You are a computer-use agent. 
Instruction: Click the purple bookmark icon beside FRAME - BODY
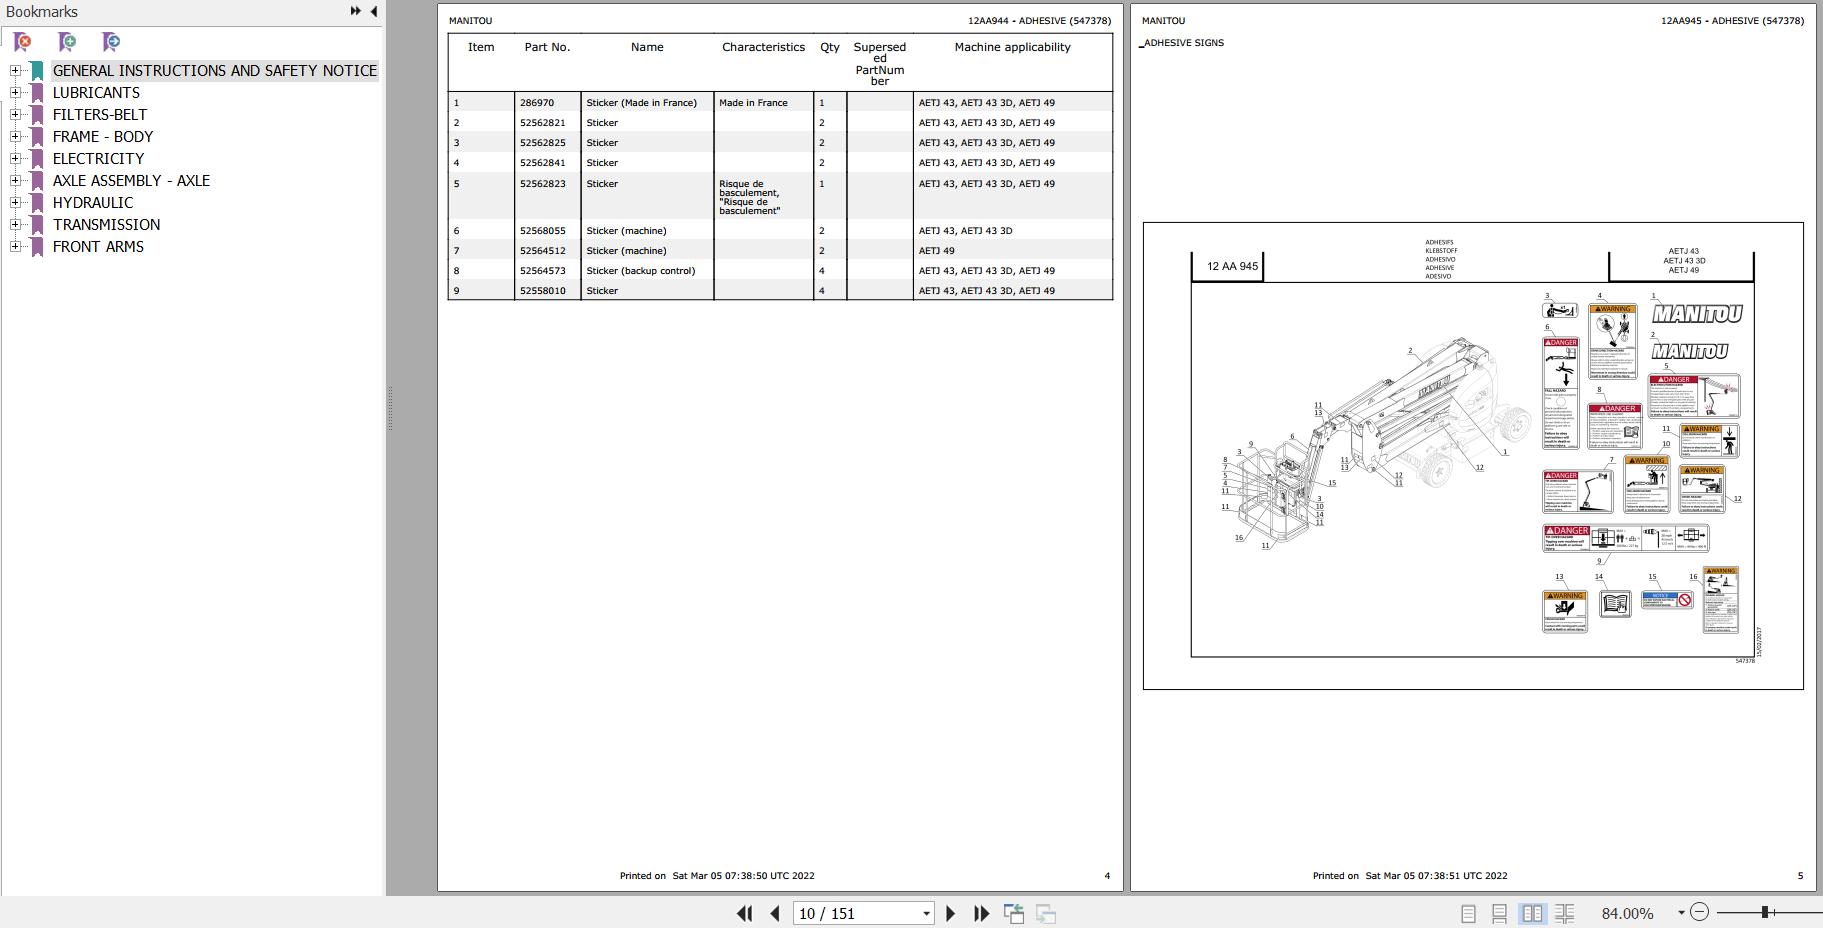[x=37, y=137]
